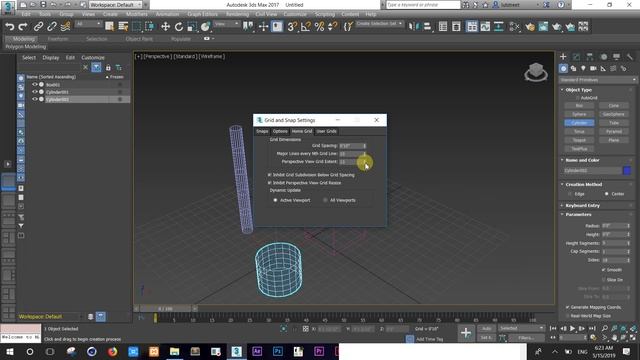
Task: Select the Select and Link tool
Action: (38, 27)
